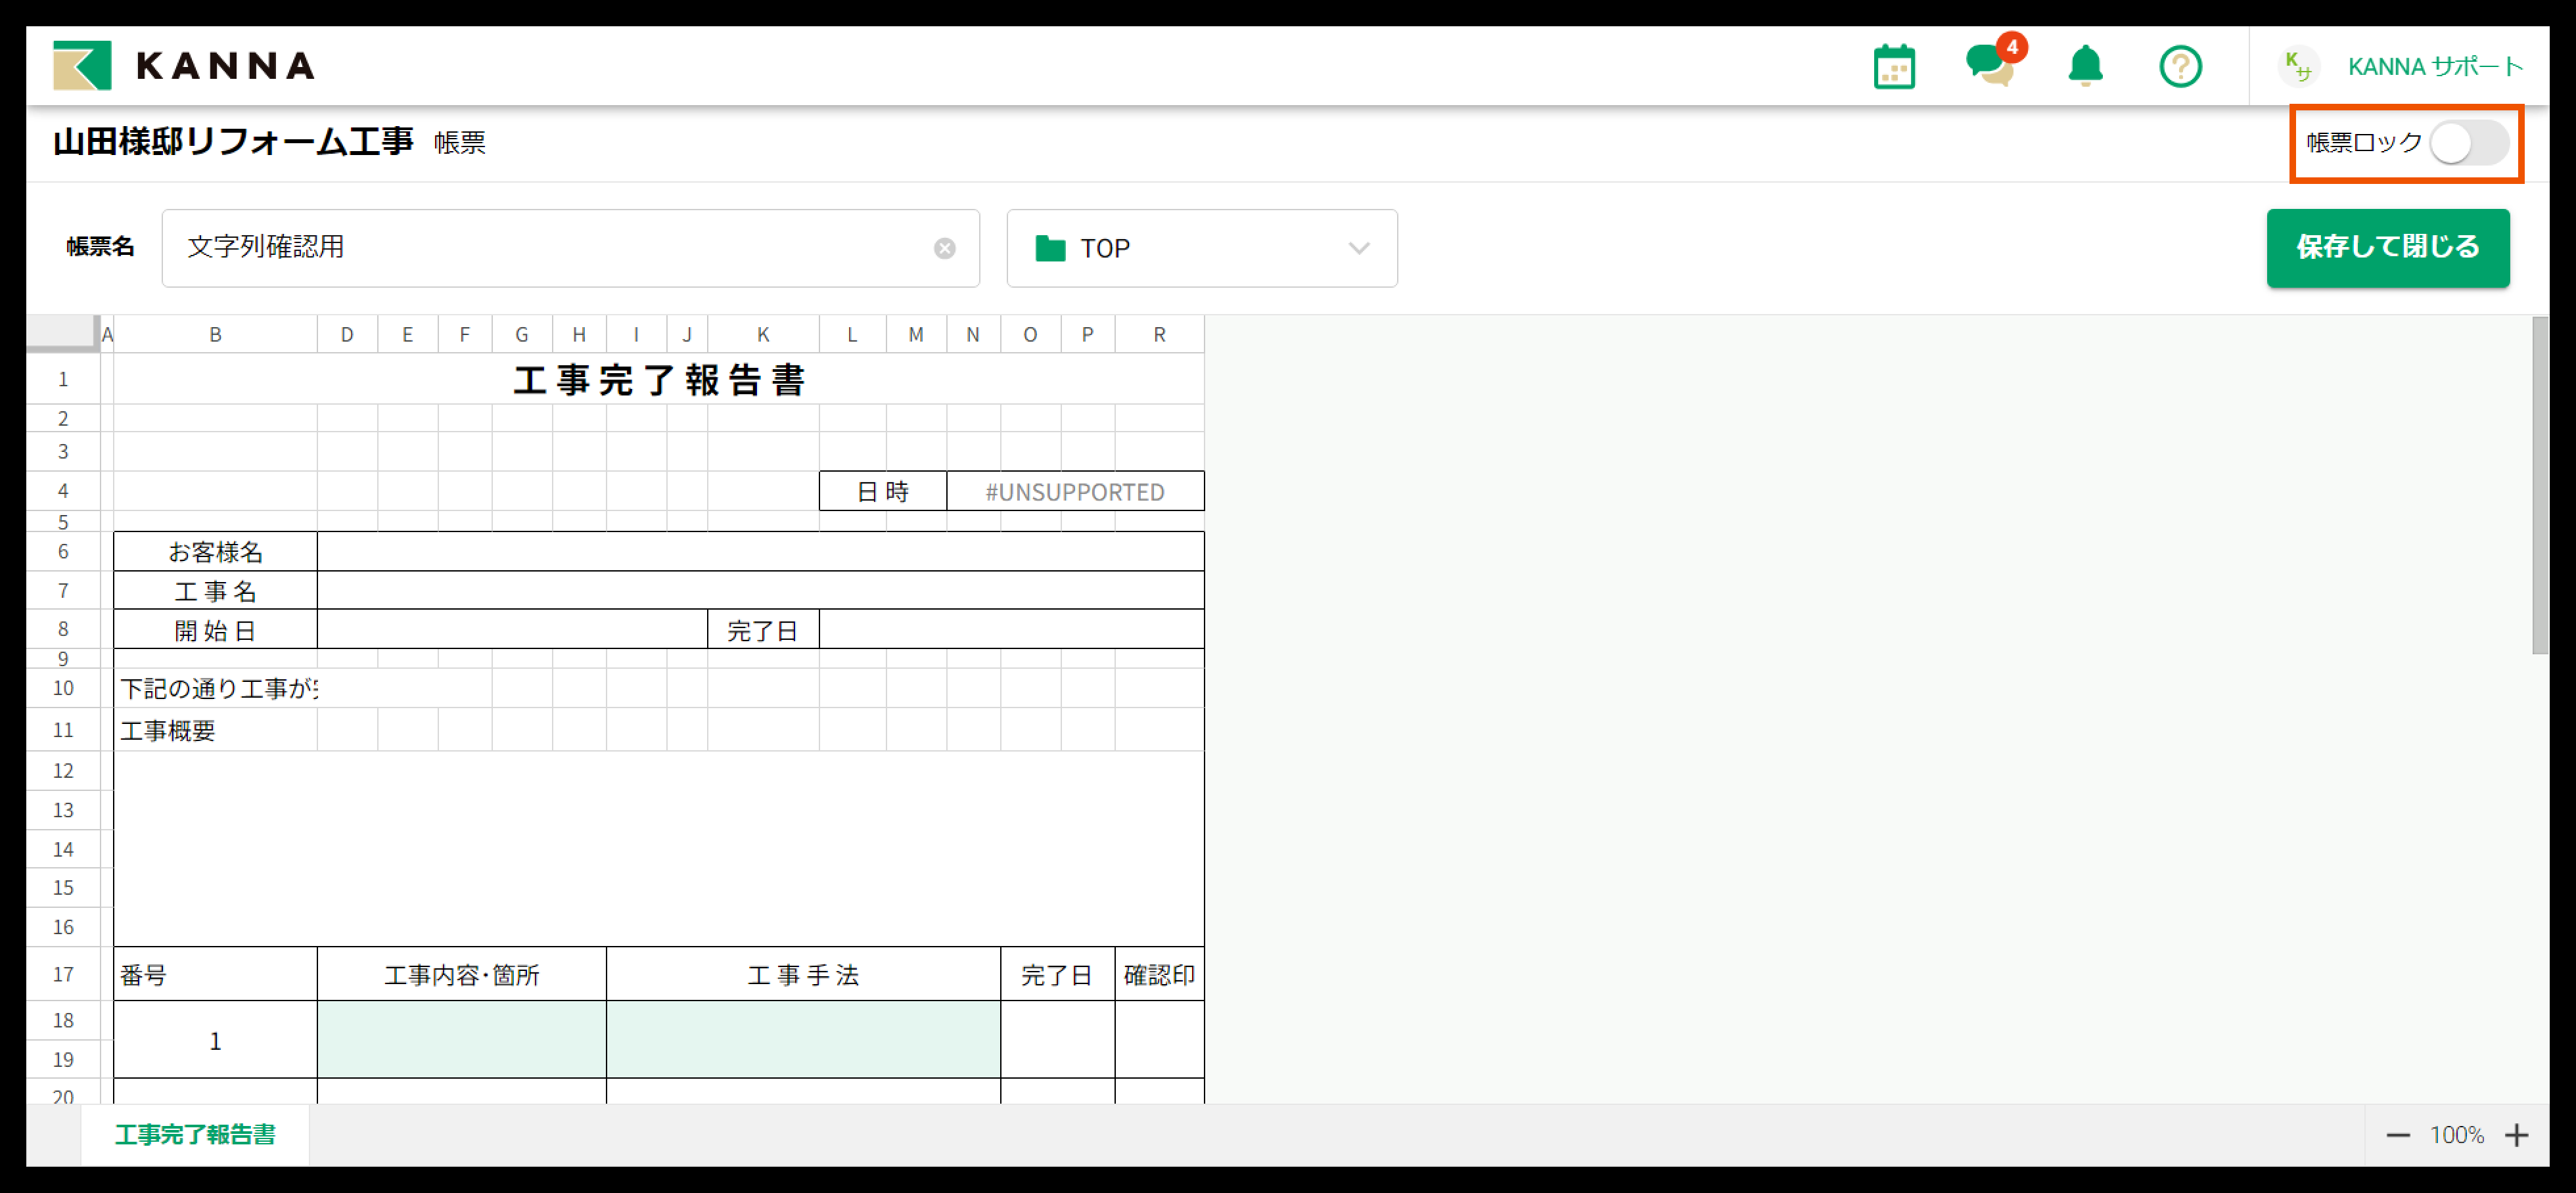Click the #UNSUPPORTED date cell

(x=1074, y=492)
